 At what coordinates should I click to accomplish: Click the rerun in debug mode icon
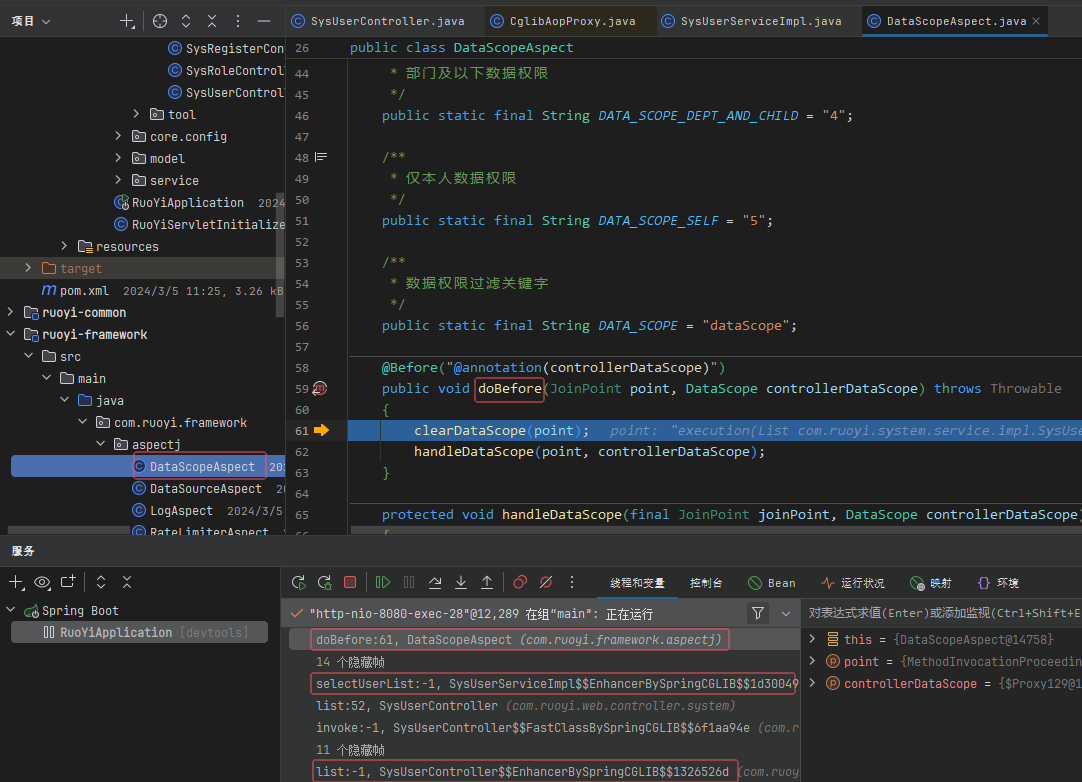tap(324, 583)
